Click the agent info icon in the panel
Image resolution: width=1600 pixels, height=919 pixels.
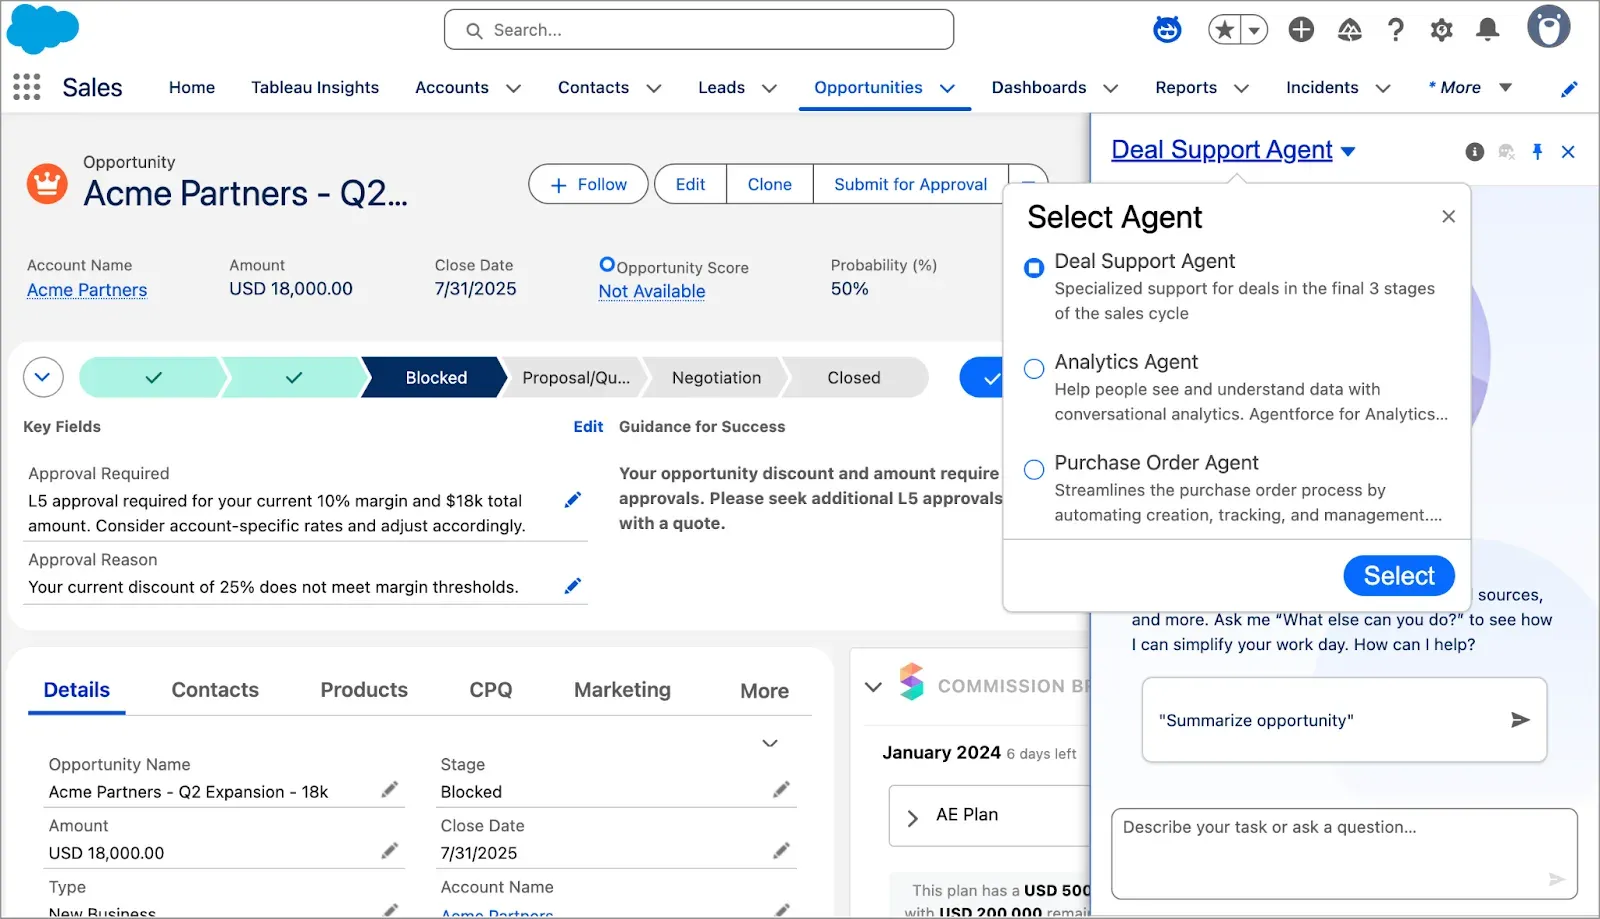[x=1474, y=152]
